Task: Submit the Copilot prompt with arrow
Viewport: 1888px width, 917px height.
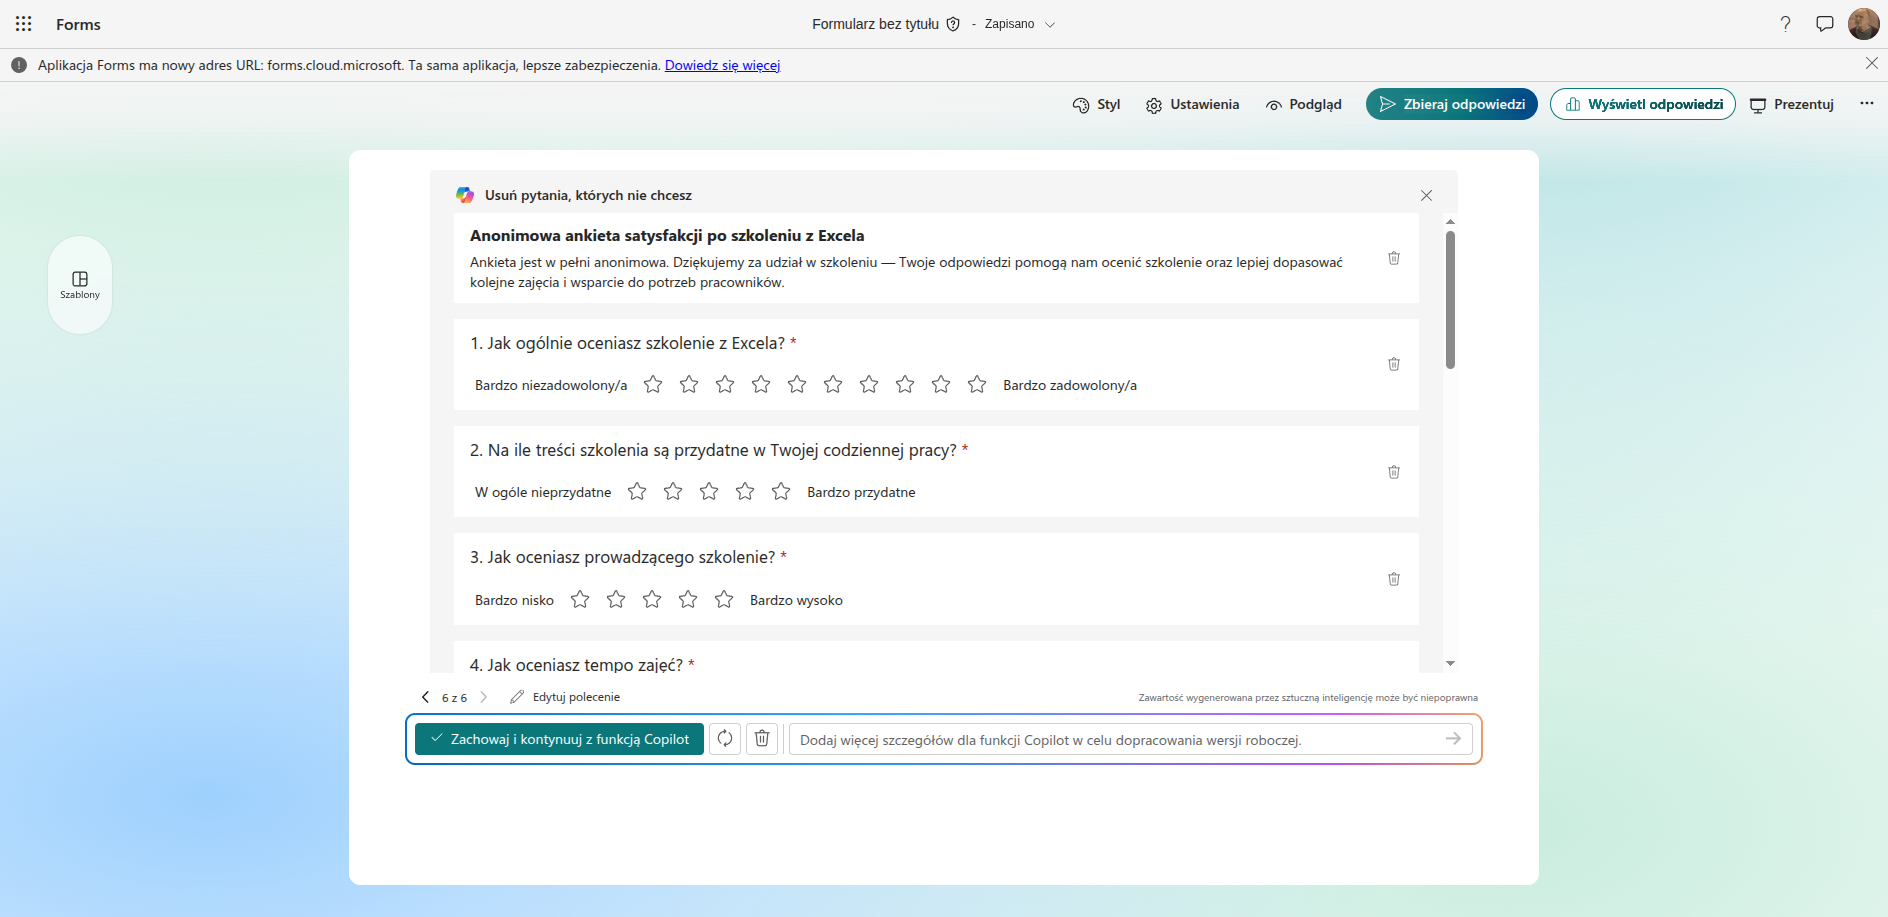Action: click(1454, 739)
